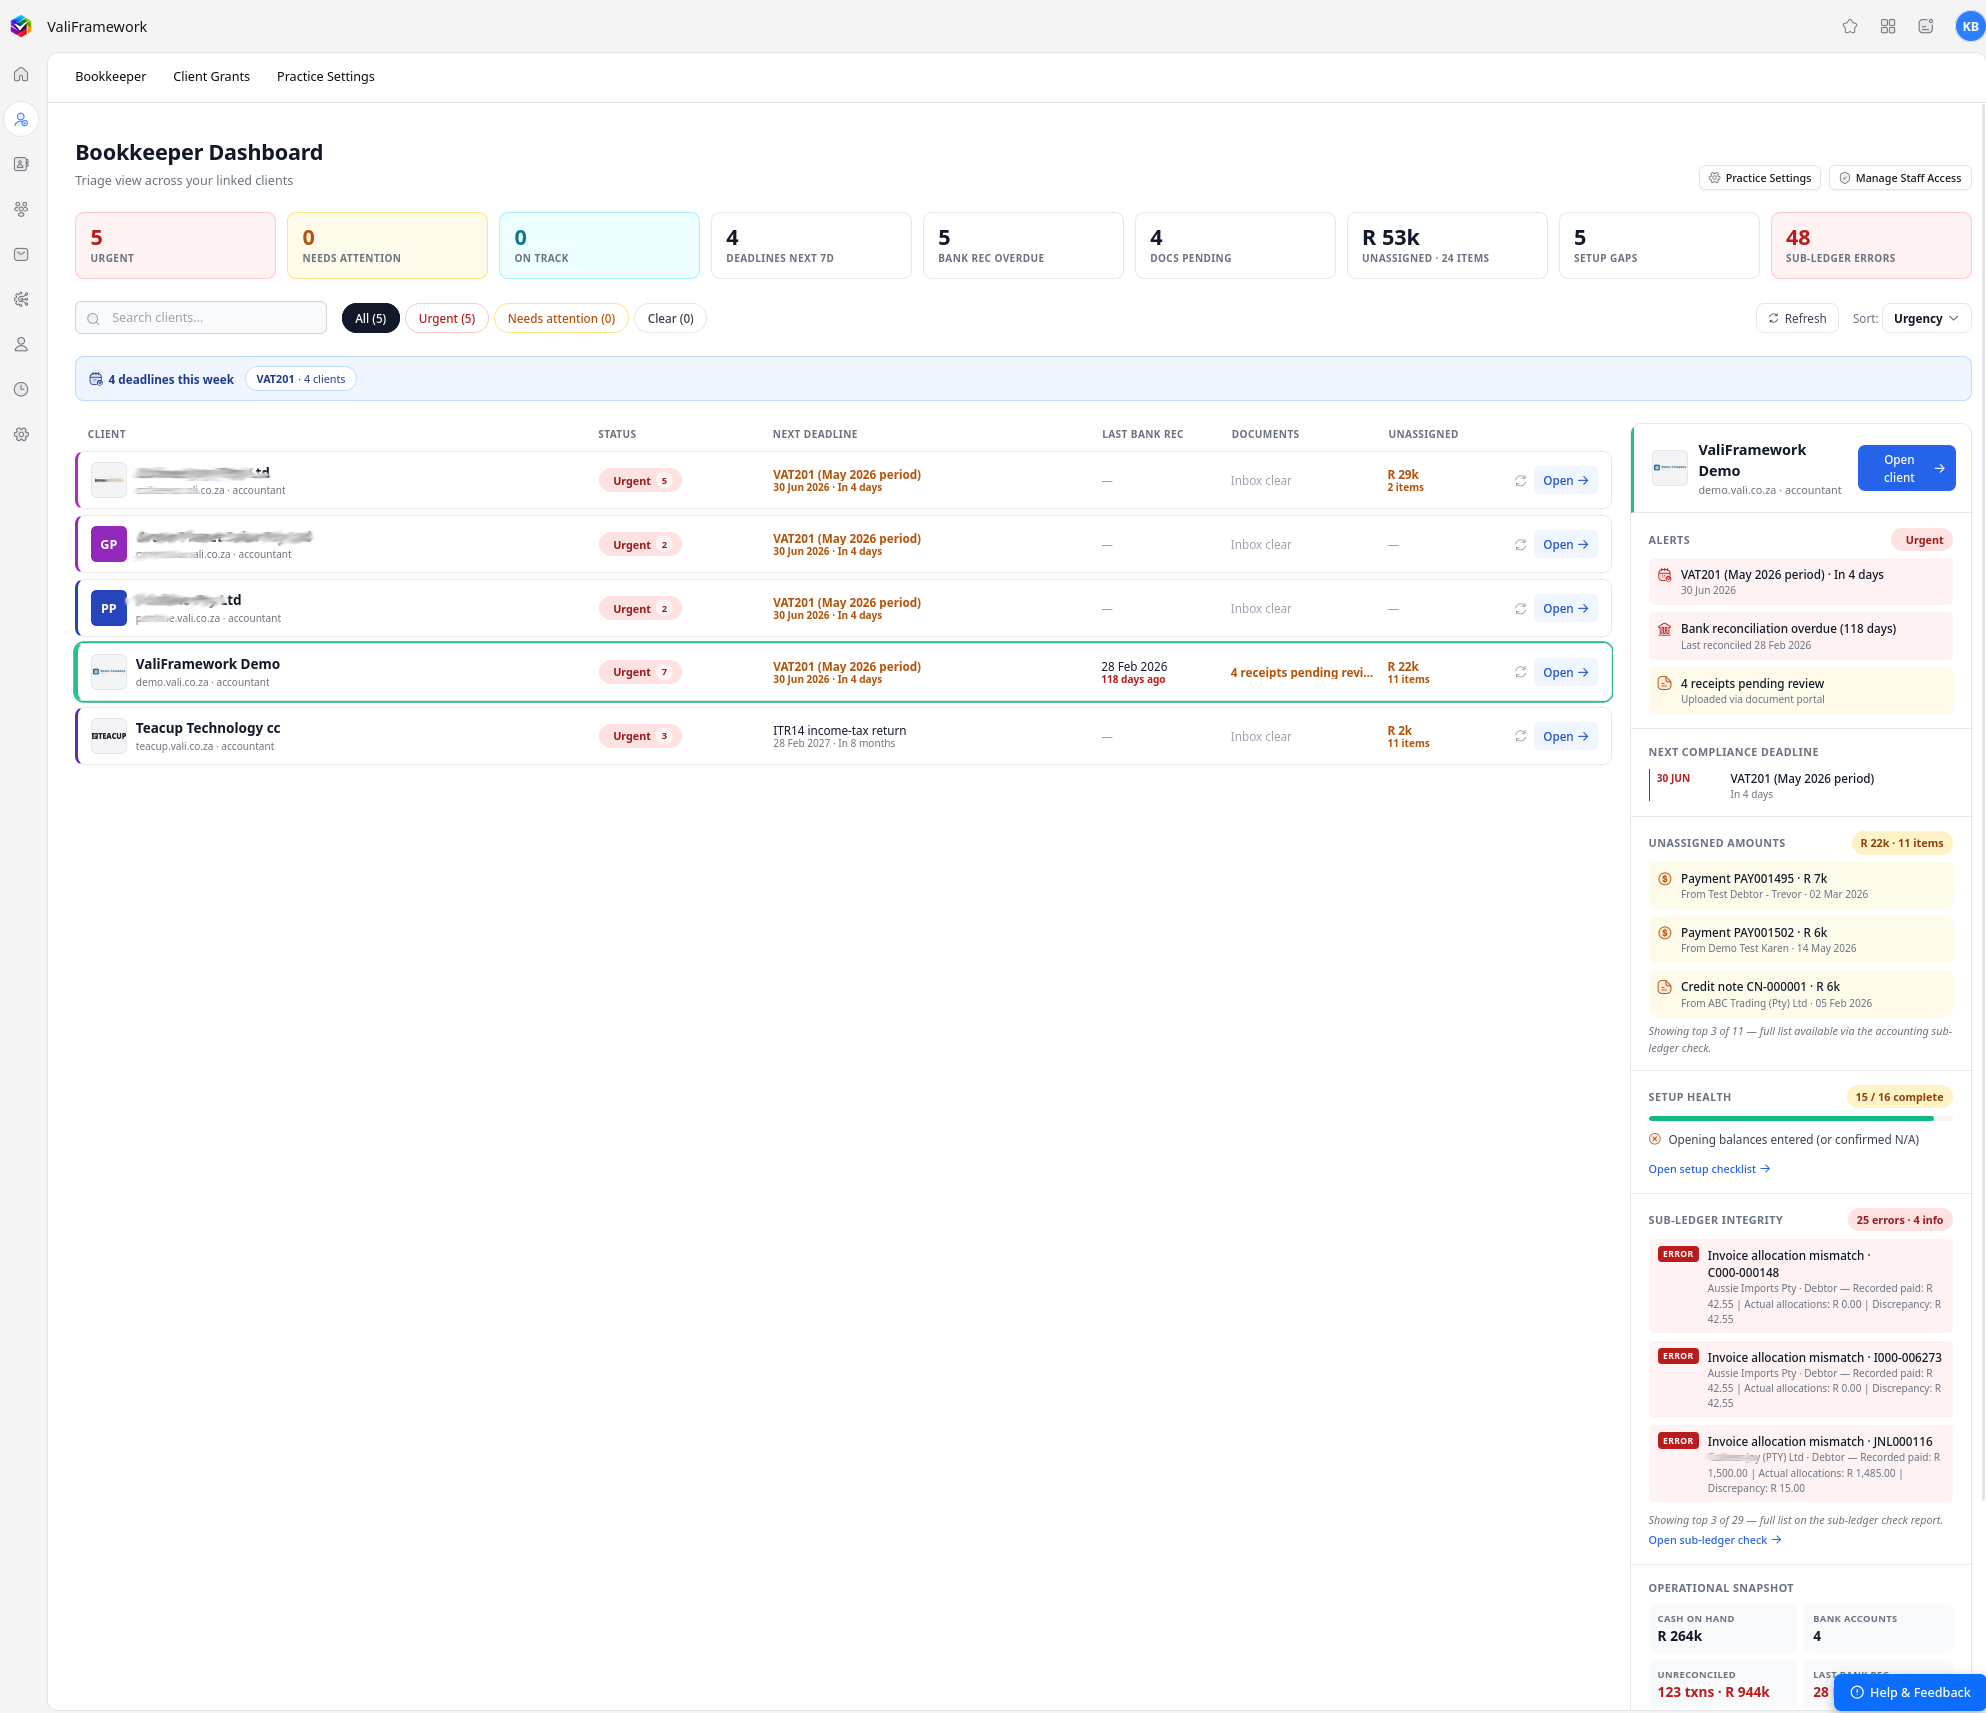This screenshot has height=1713, width=1986.
Task: Click the PP client avatar
Action: [x=109, y=608]
